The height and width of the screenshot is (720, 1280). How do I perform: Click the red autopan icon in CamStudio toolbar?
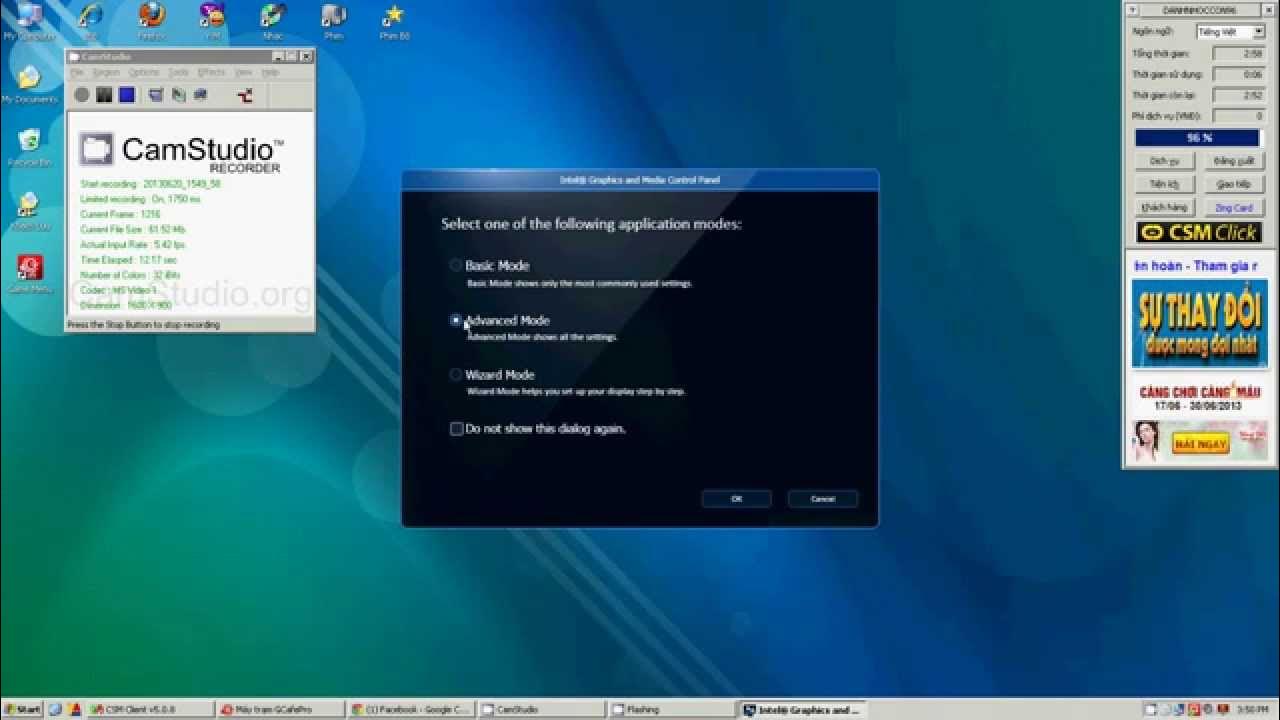pos(245,95)
